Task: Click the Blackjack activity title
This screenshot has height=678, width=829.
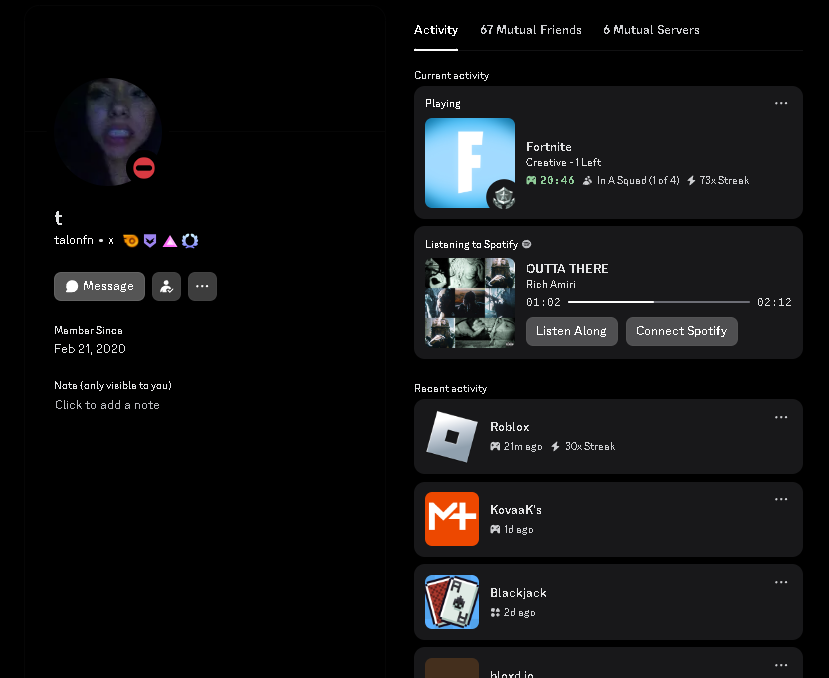Action: [x=518, y=593]
